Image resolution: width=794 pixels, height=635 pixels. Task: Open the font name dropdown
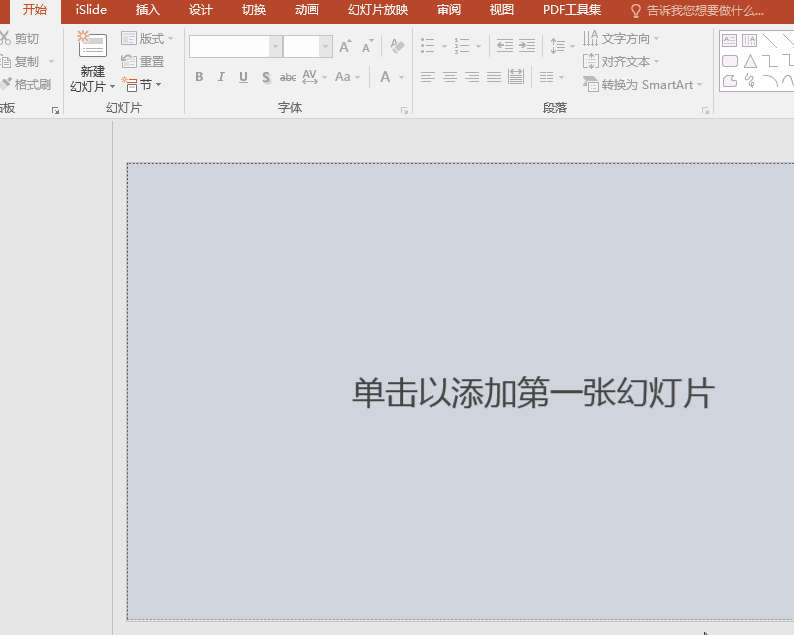coord(275,47)
